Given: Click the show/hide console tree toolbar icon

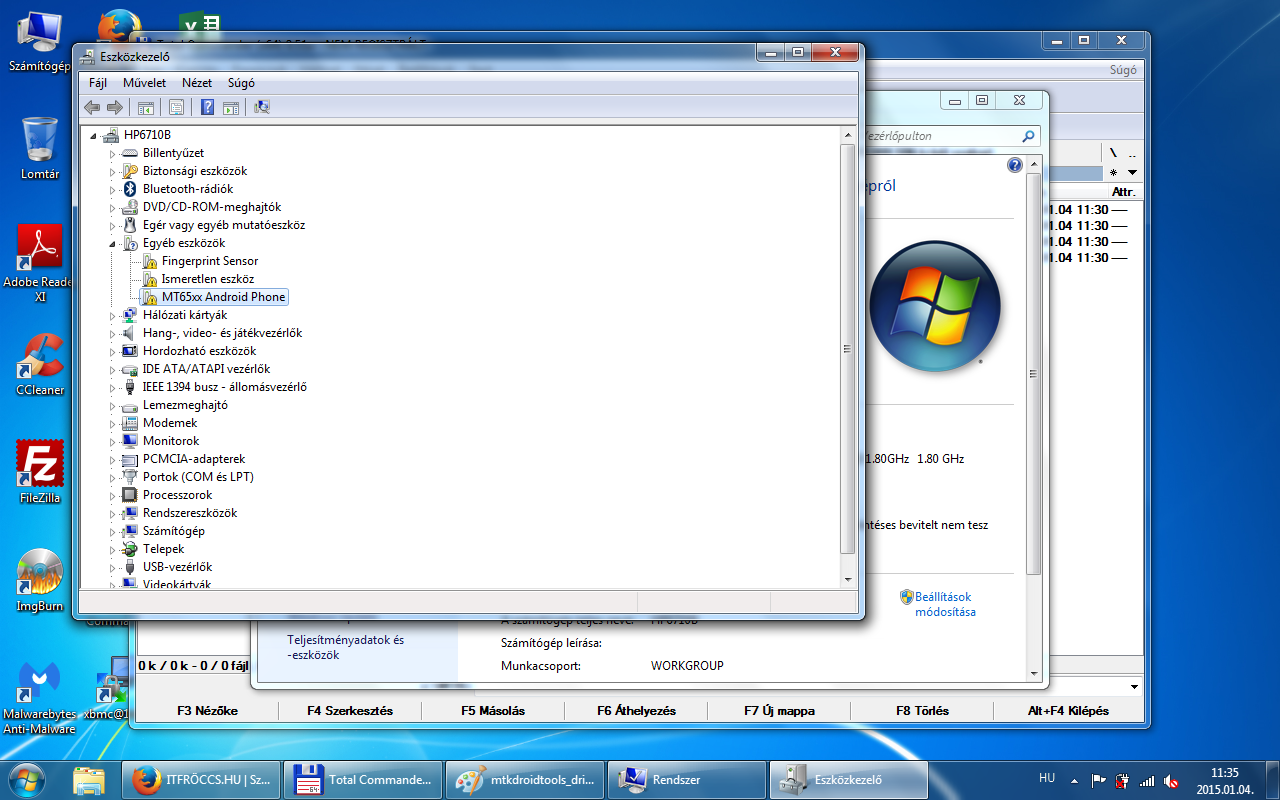Looking at the screenshot, I should [x=146, y=107].
